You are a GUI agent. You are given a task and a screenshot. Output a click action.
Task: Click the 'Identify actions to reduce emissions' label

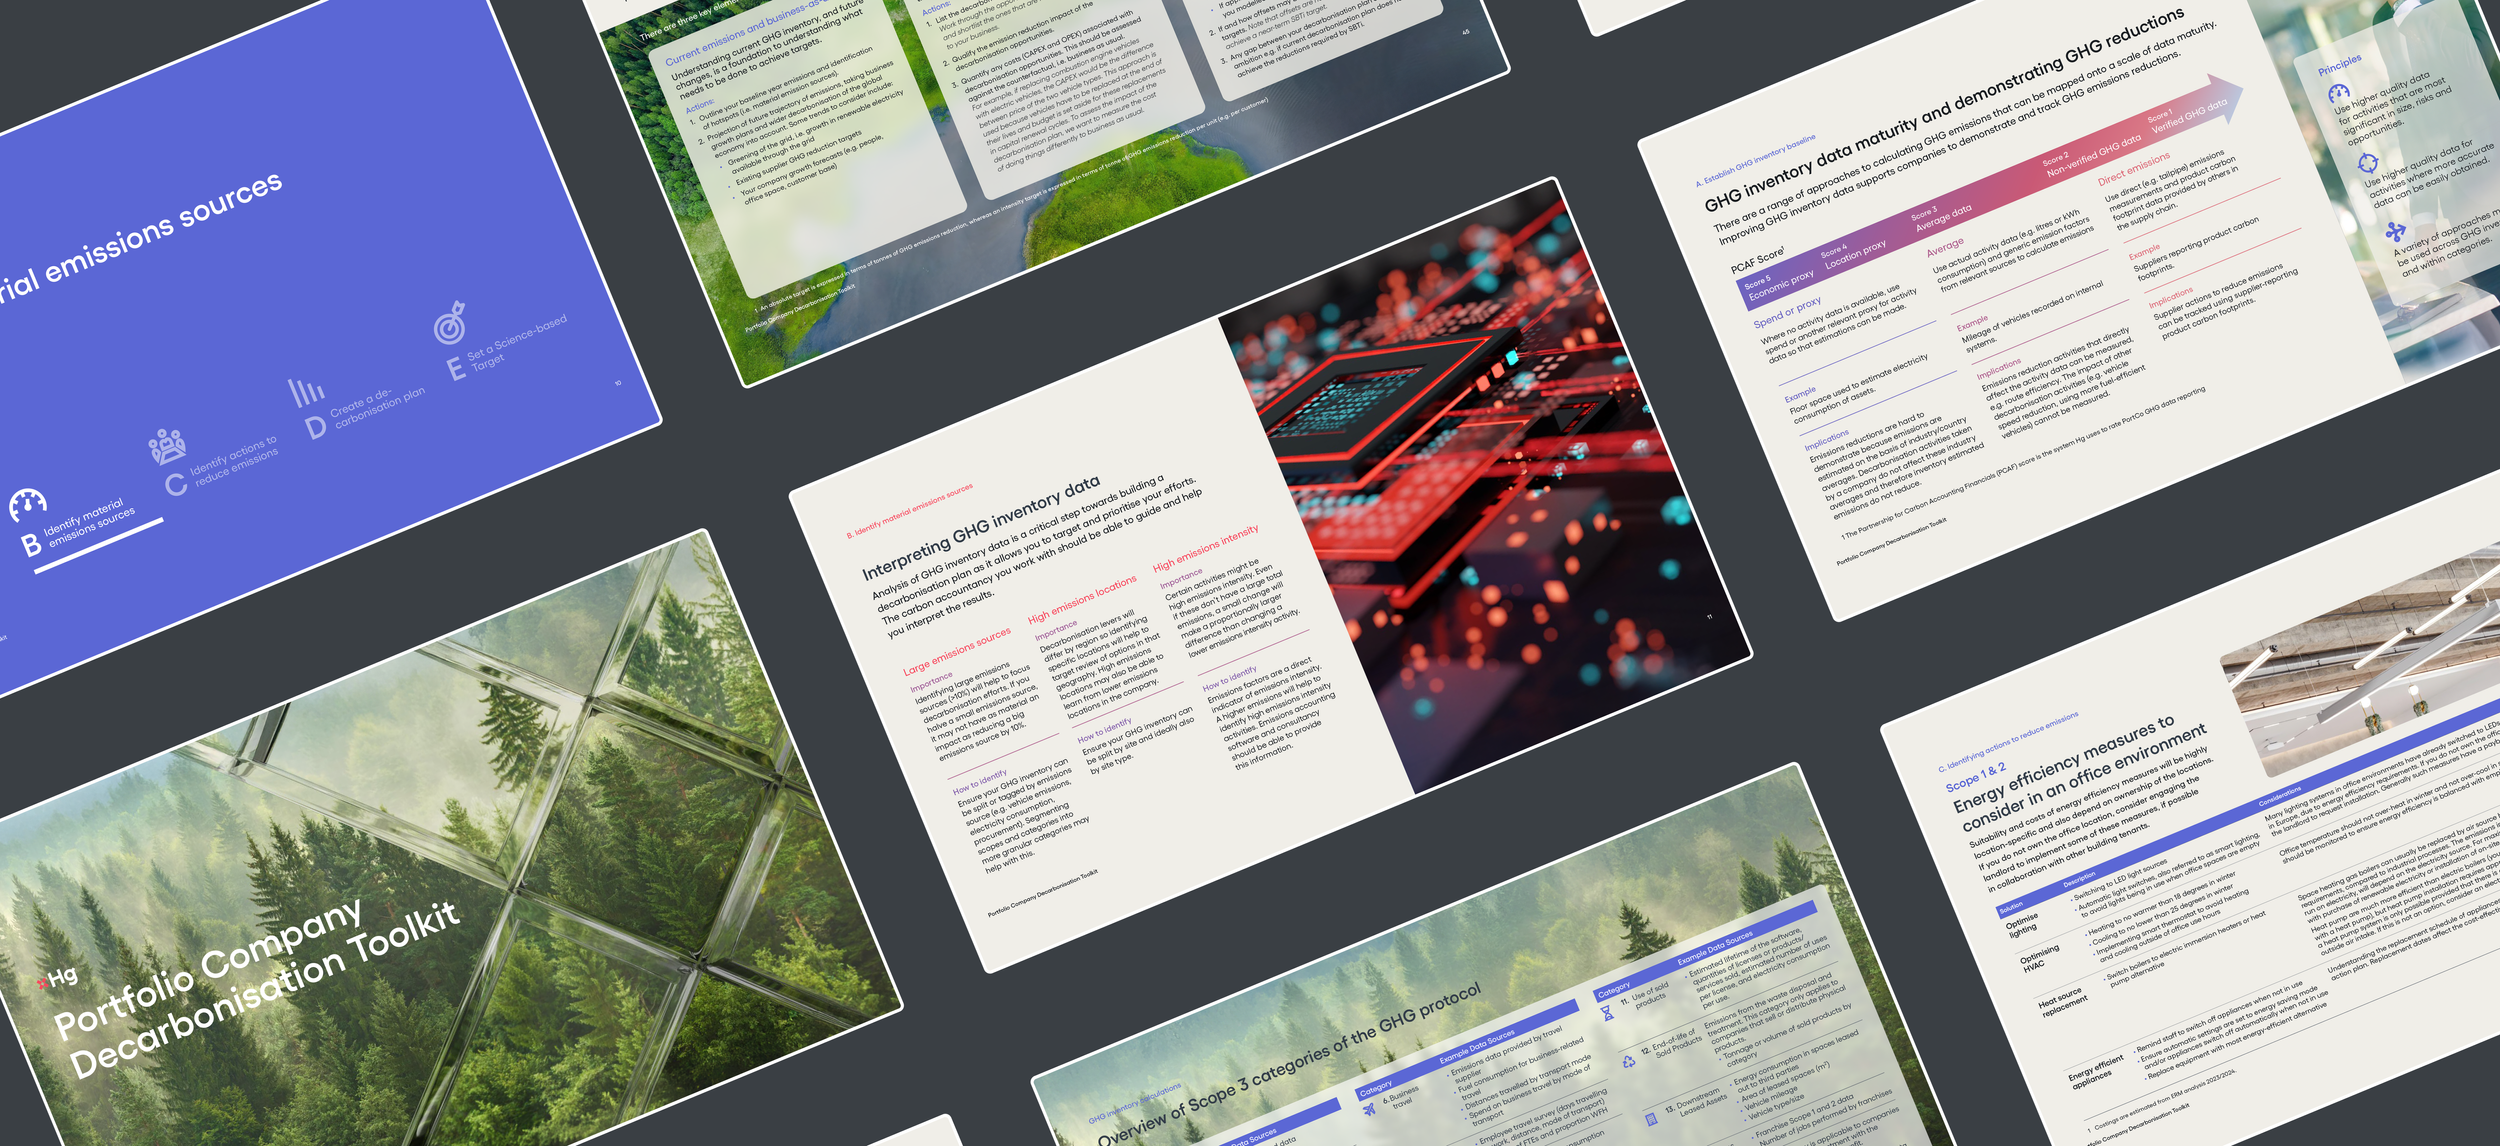point(233,461)
